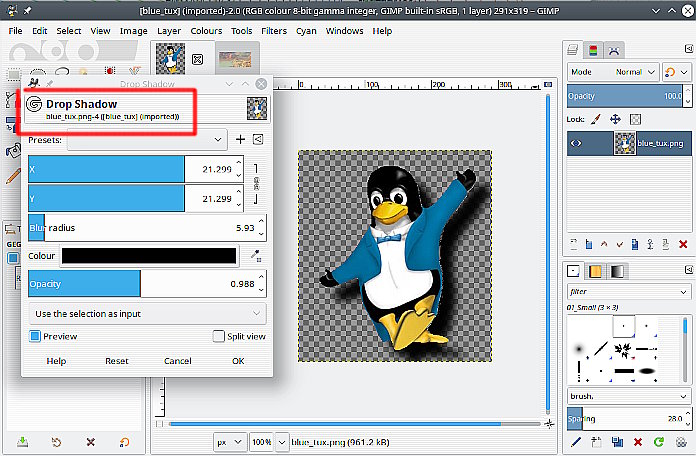Image resolution: width=696 pixels, height=456 pixels.
Task: Create a new layer group
Action: (589, 244)
